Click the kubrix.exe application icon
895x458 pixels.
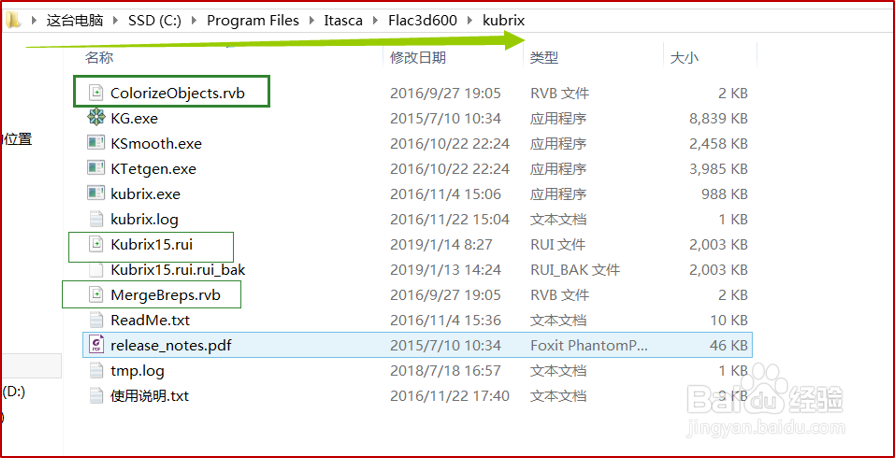click(x=95, y=194)
